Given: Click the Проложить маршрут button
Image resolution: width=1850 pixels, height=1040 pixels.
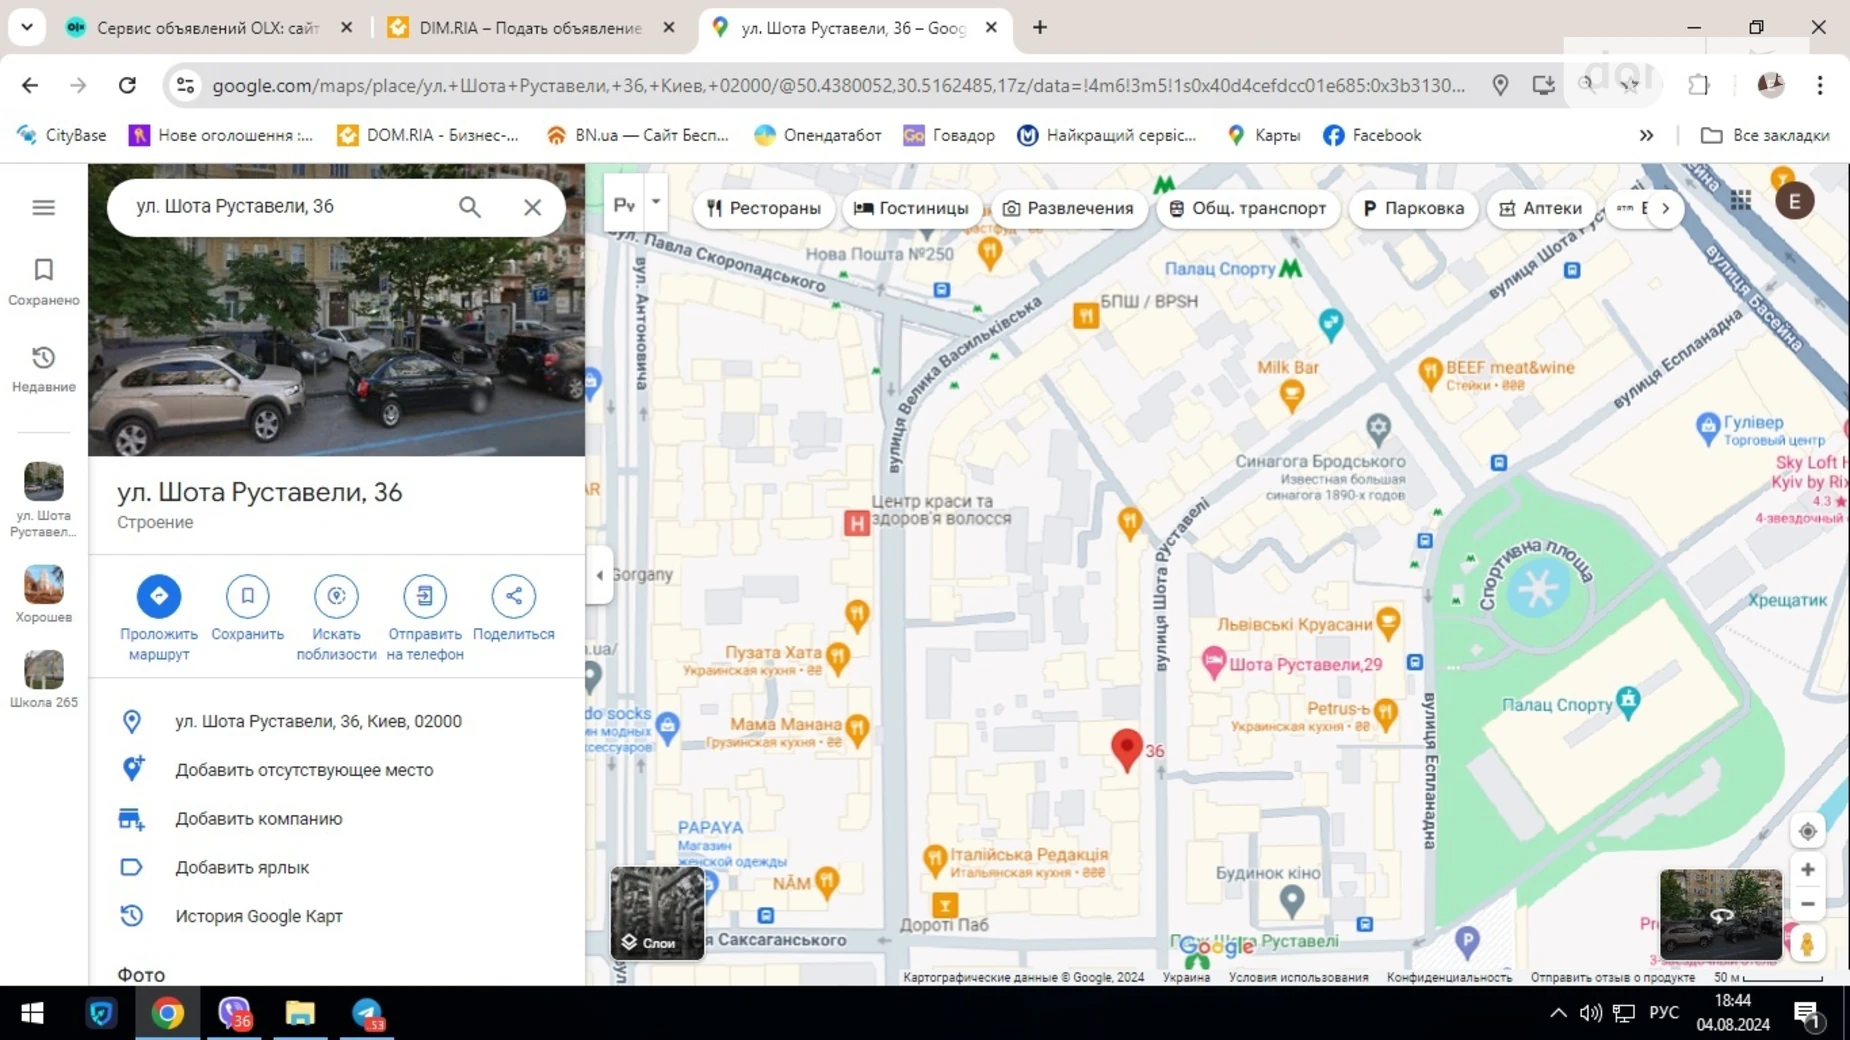Looking at the screenshot, I should point(158,595).
